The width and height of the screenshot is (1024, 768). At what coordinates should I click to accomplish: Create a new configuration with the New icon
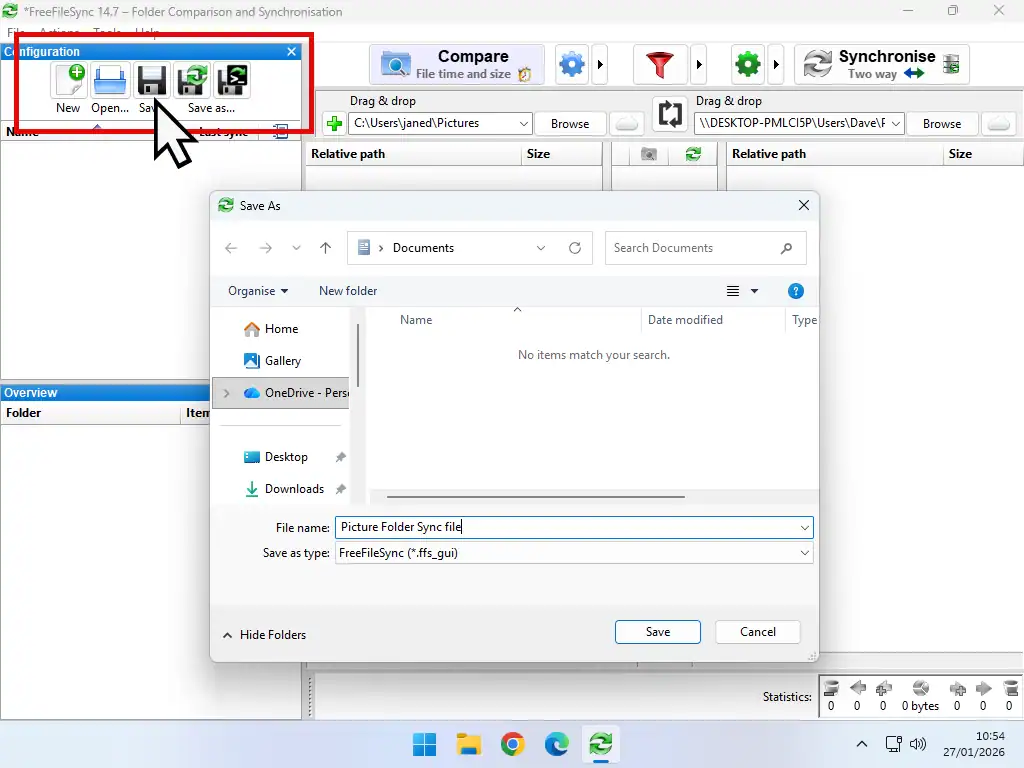(68, 80)
